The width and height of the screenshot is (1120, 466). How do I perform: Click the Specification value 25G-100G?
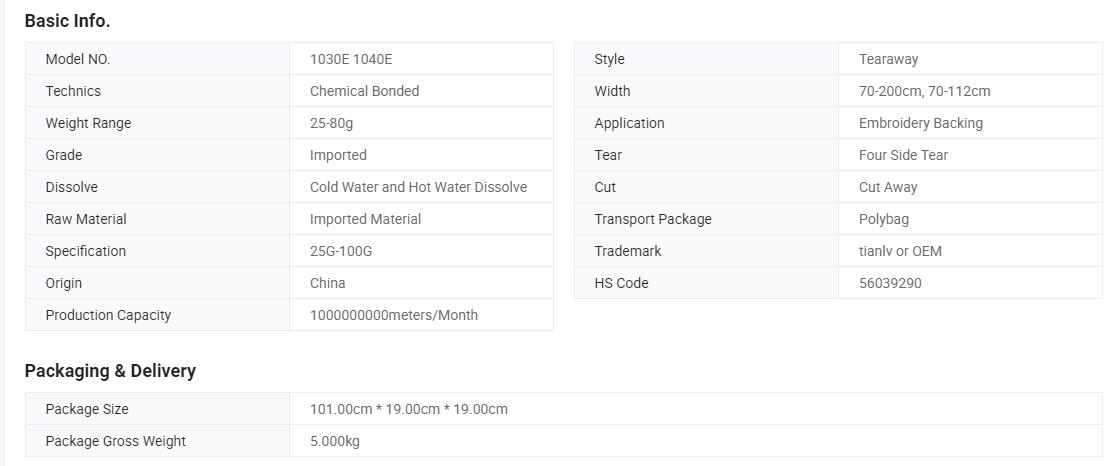(x=340, y=251)
